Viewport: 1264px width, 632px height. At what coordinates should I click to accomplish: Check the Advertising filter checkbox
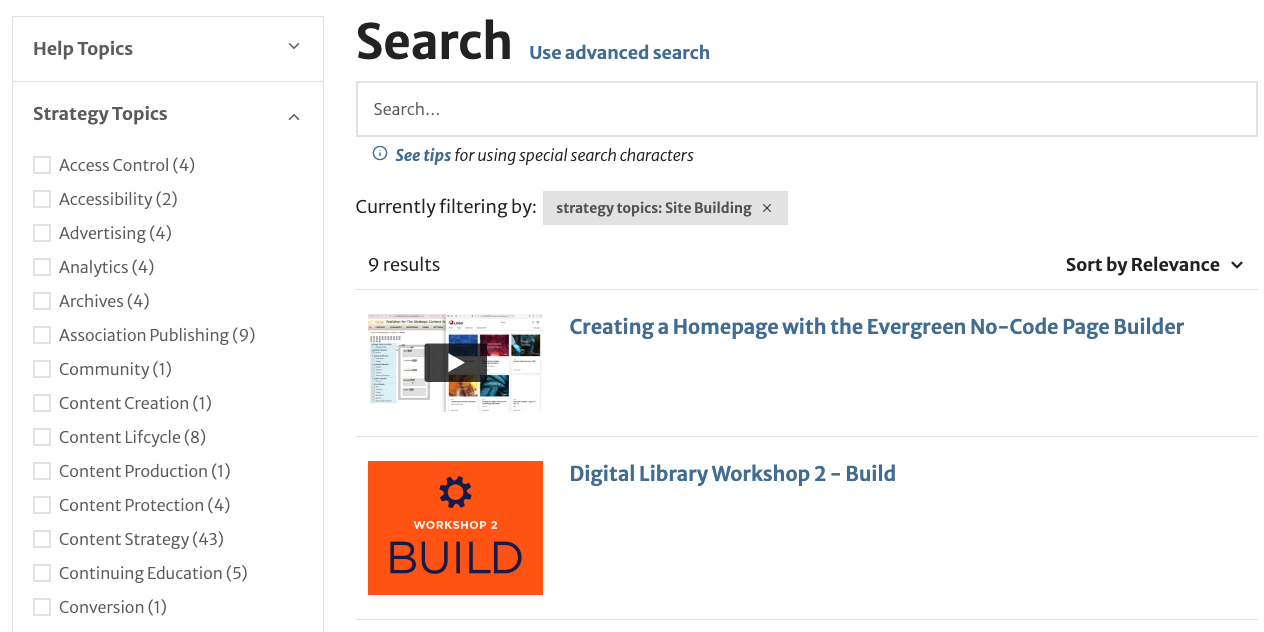click(42, 233)
